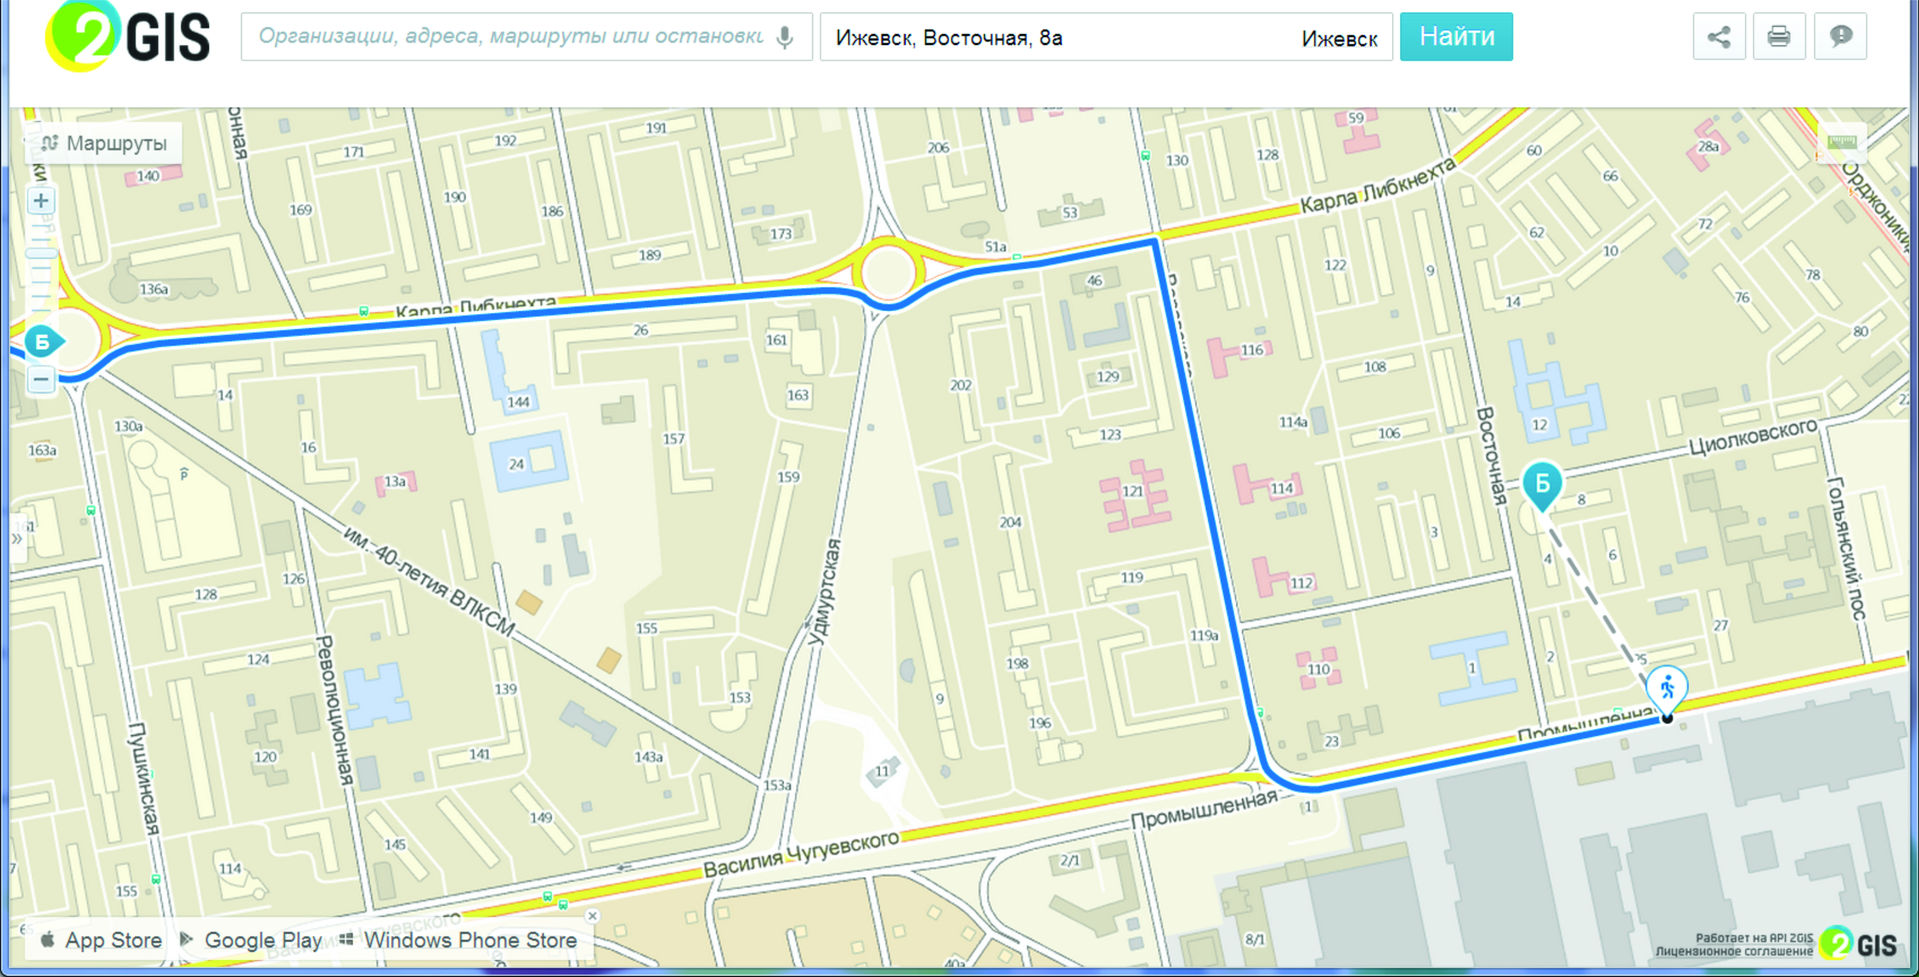The image size is (1919, 977).
Task: Select the ruler measurement tool
Action: pyautogui.click(x=1841, y=142)
